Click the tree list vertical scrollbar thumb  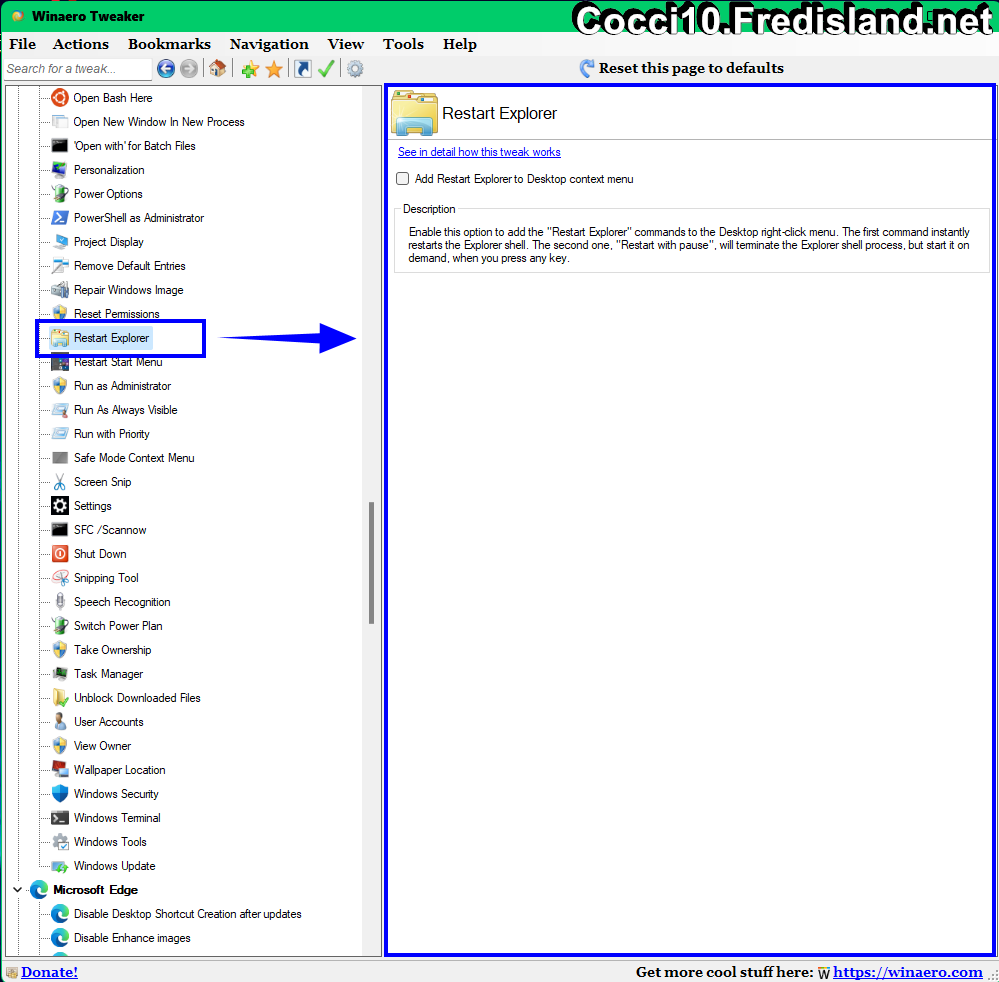pyautogui.click(x=371, y=563)
